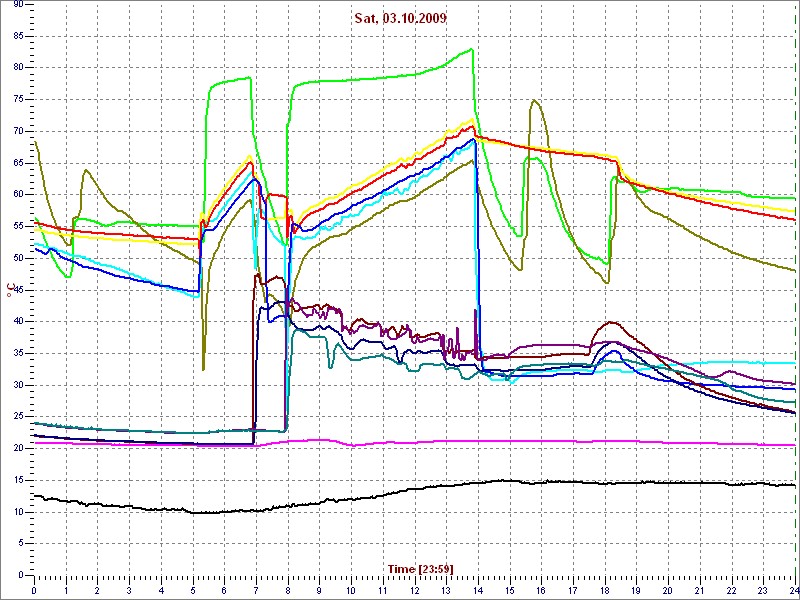Click the olive curve's peak near hour 16
Image resolution: width=800 pixels, height=600 pixels.
pyautogui.click(x=535, y=100)
